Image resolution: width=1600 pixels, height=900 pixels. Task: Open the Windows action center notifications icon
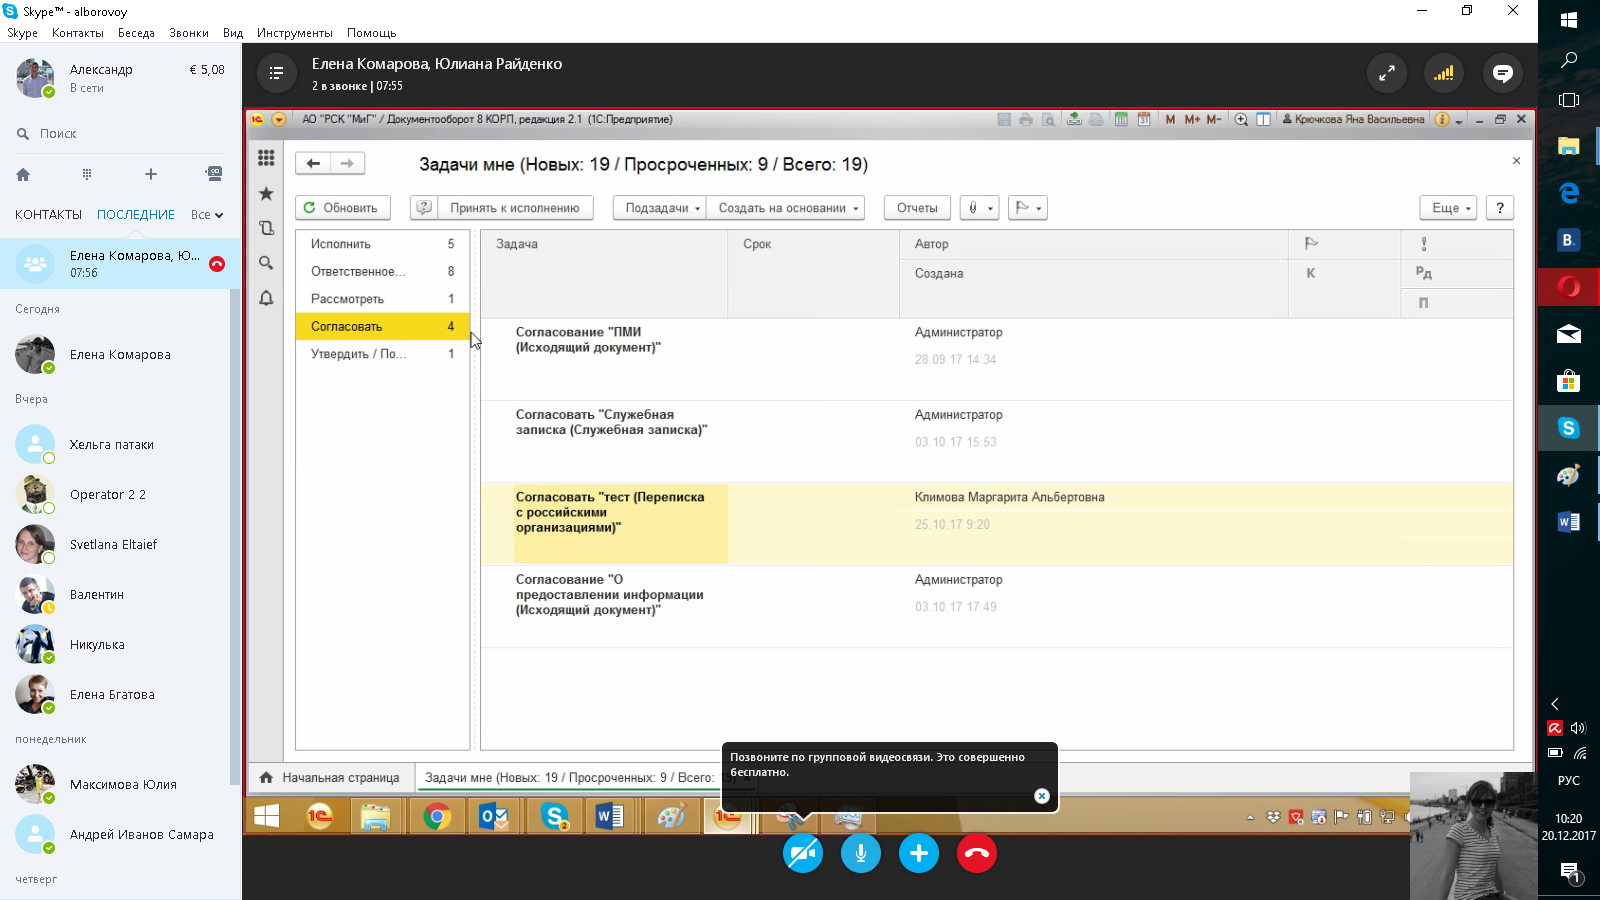pyautogui.click(x=1569, y=872)
